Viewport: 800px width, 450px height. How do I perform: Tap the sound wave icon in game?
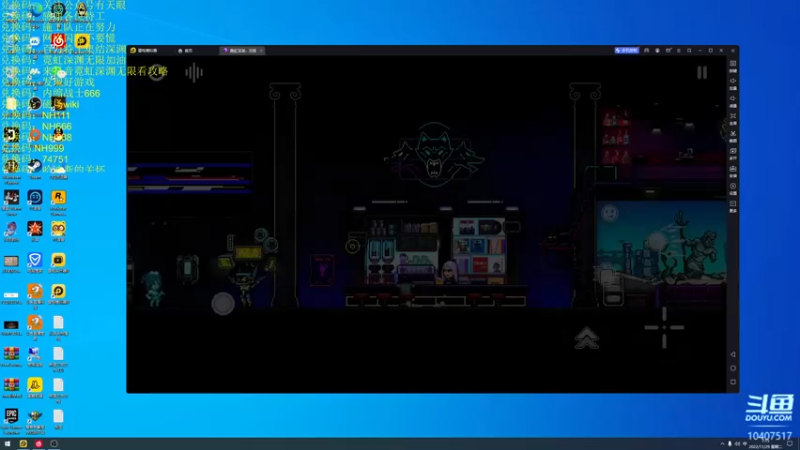194,72
